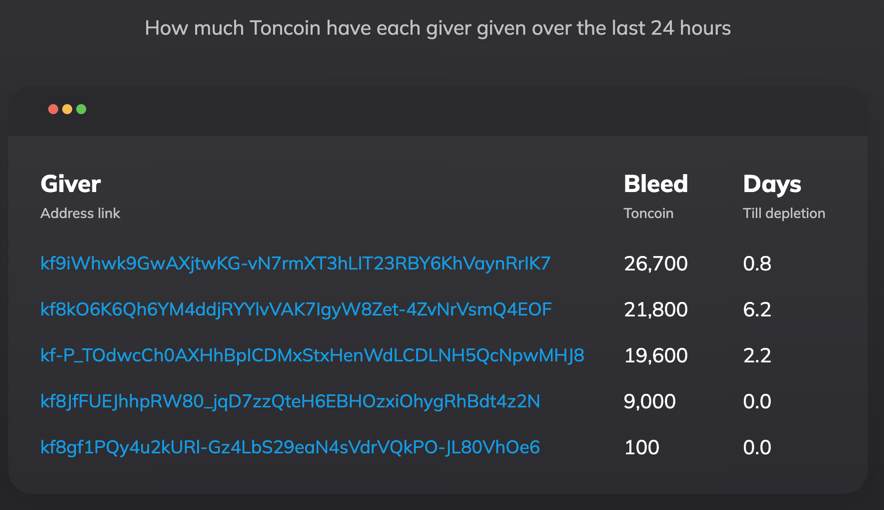Open giver address link kf8kO6K6Qh6YM4ddj
The image size is (884, 510).
pos(296,309)
